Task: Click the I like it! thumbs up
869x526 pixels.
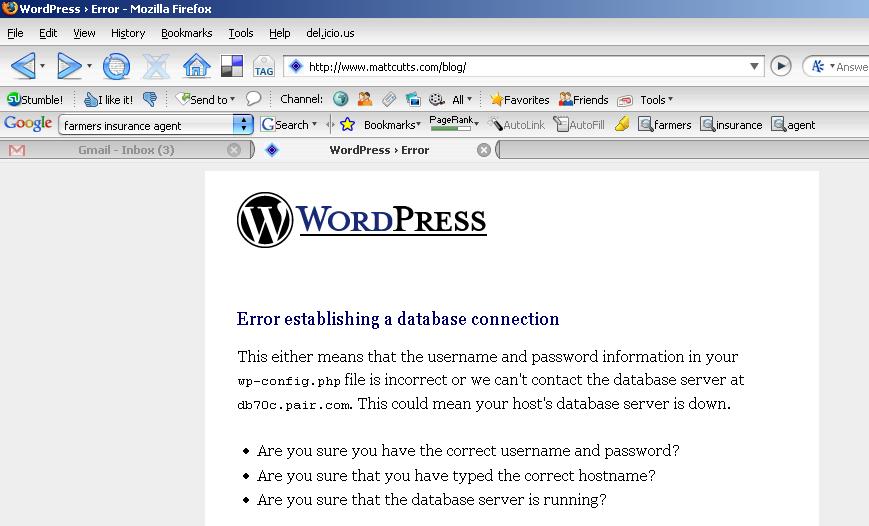Action: click(108, 100)
